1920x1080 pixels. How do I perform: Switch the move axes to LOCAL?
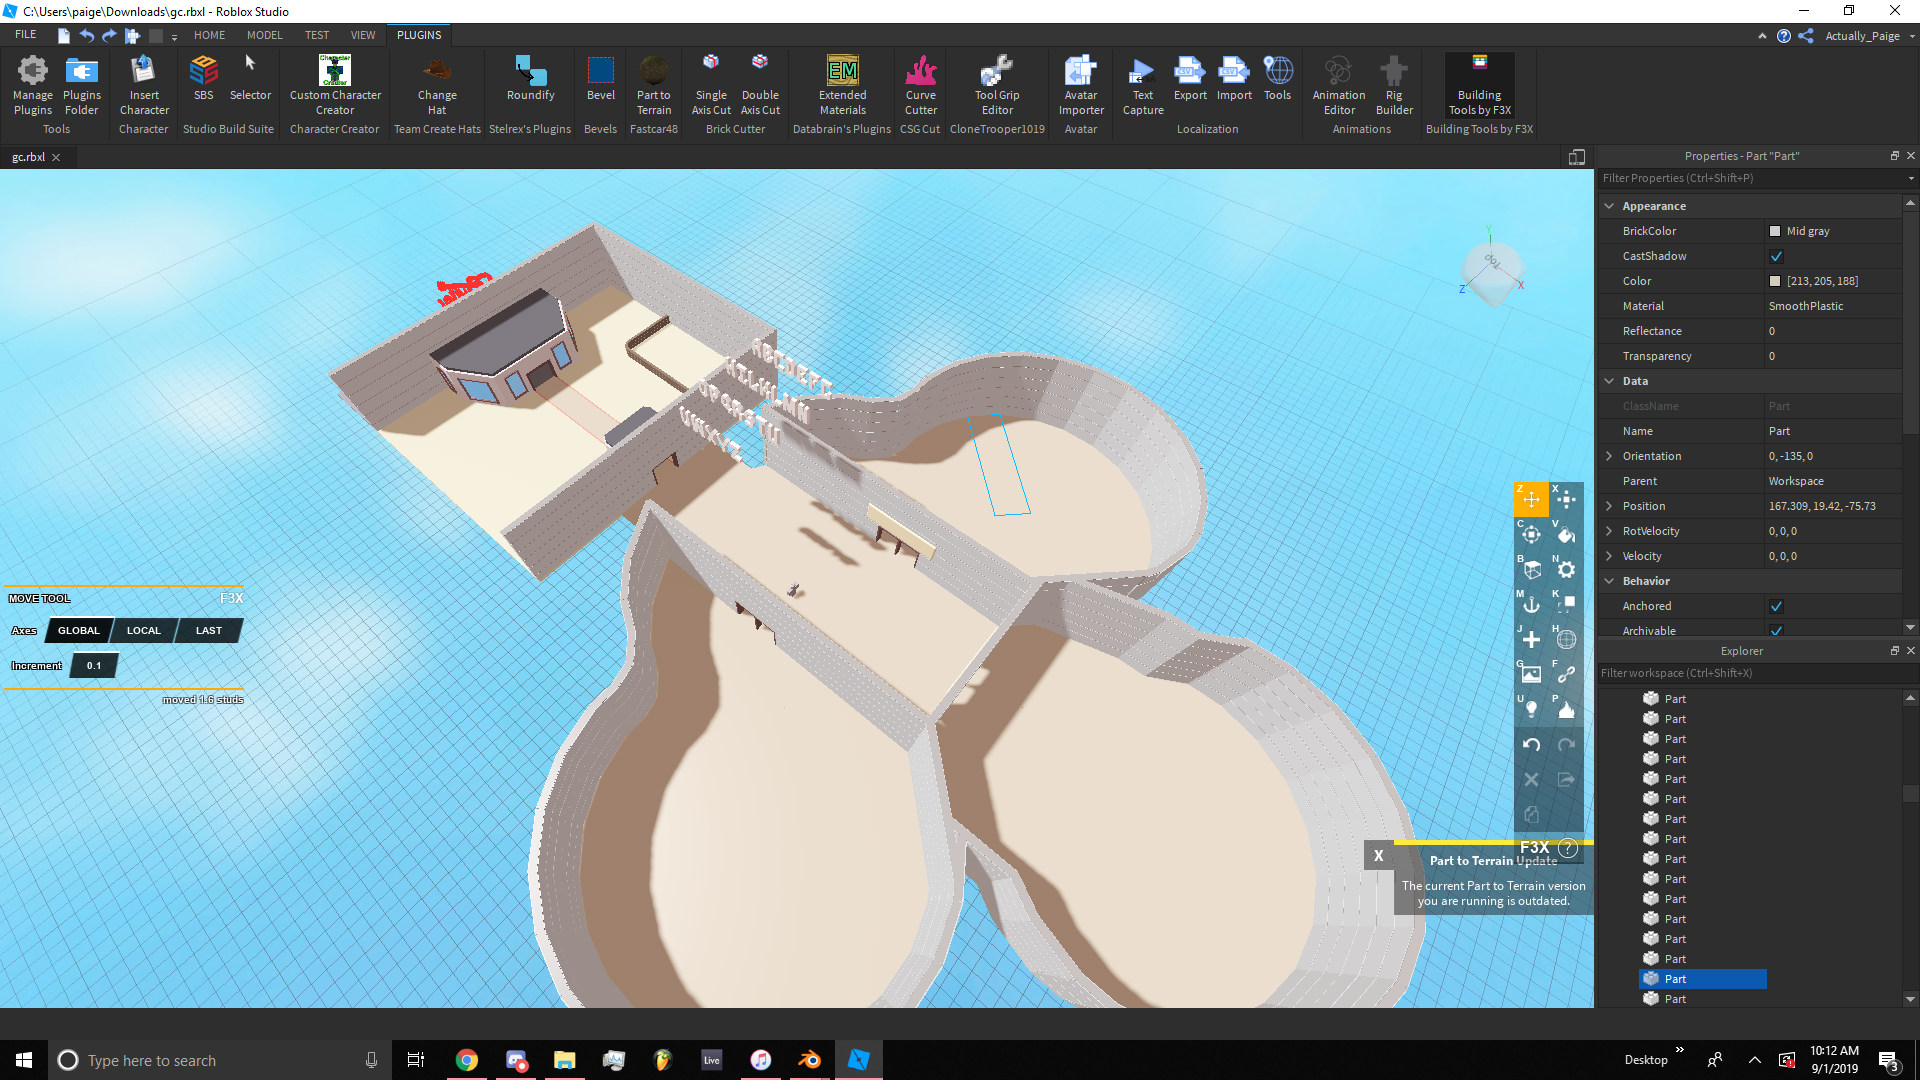pyautogui.click(x=143, y=630)
